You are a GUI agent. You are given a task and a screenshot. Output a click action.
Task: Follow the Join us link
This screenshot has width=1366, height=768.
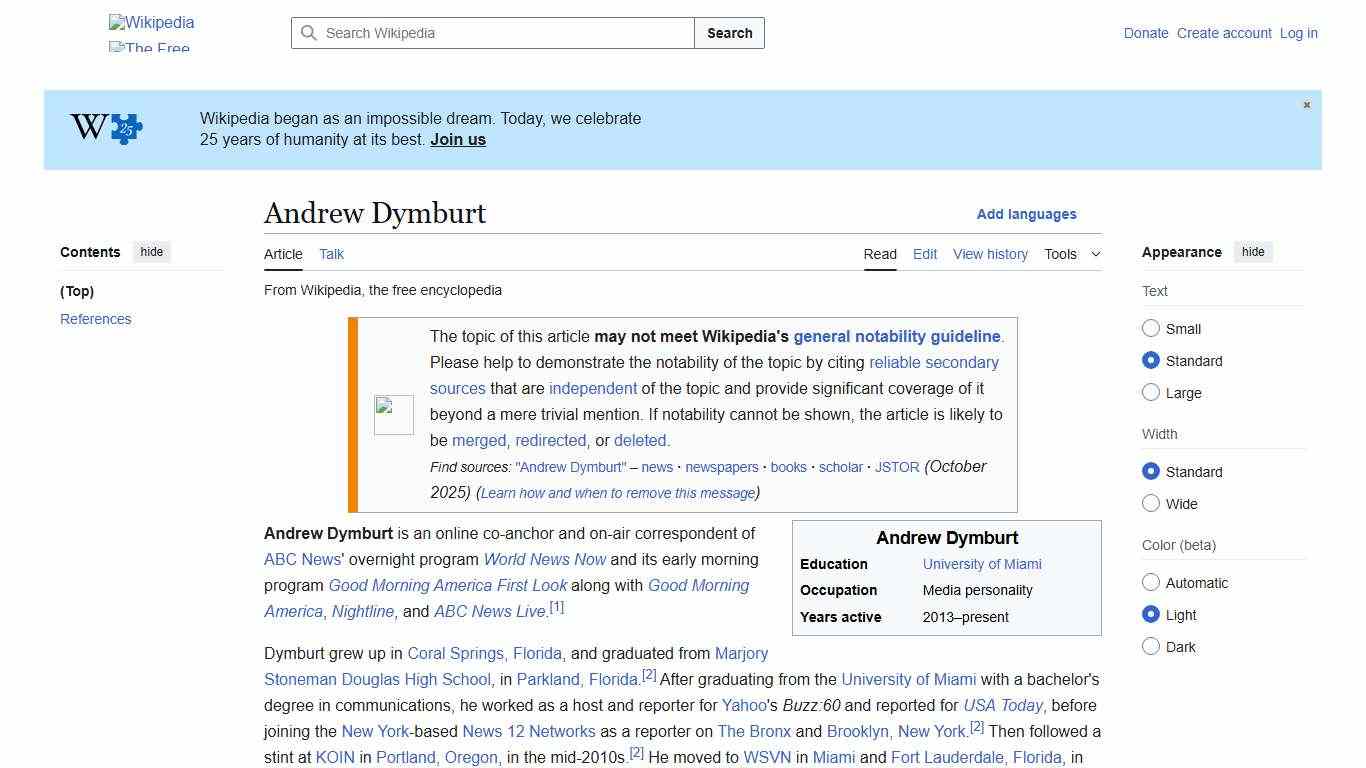[457, 139]
